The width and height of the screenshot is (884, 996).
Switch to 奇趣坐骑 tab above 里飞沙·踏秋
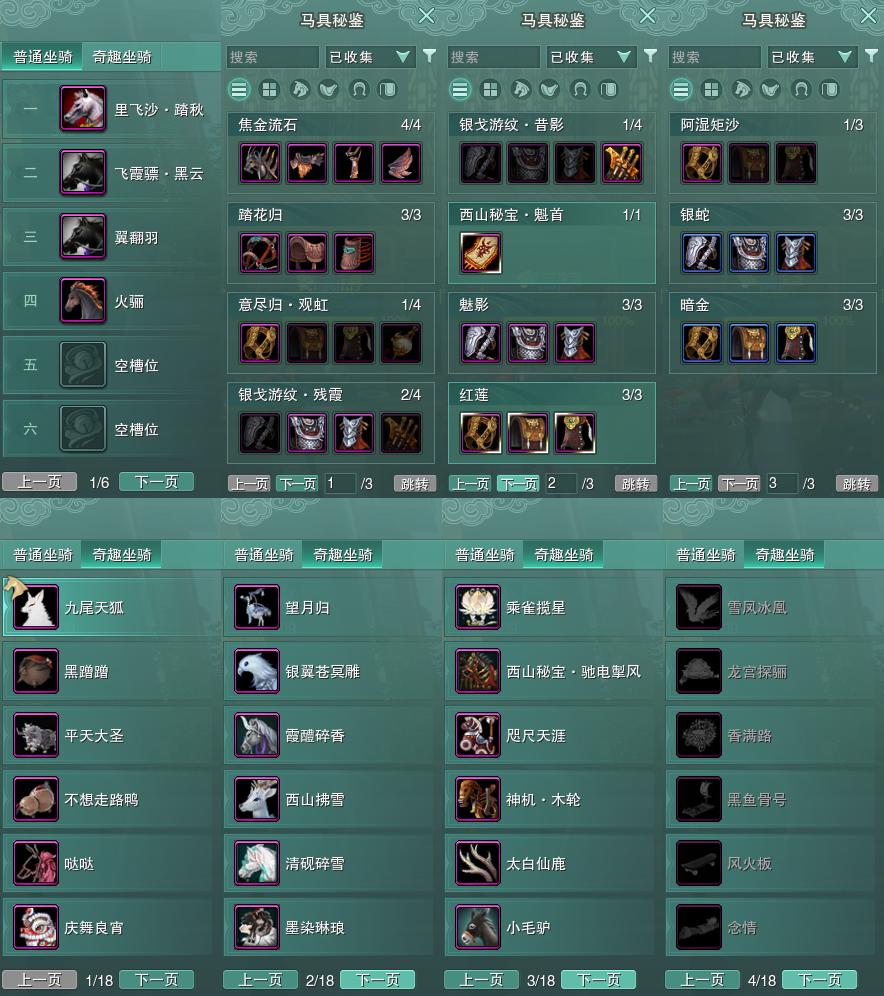click(121, 57)
